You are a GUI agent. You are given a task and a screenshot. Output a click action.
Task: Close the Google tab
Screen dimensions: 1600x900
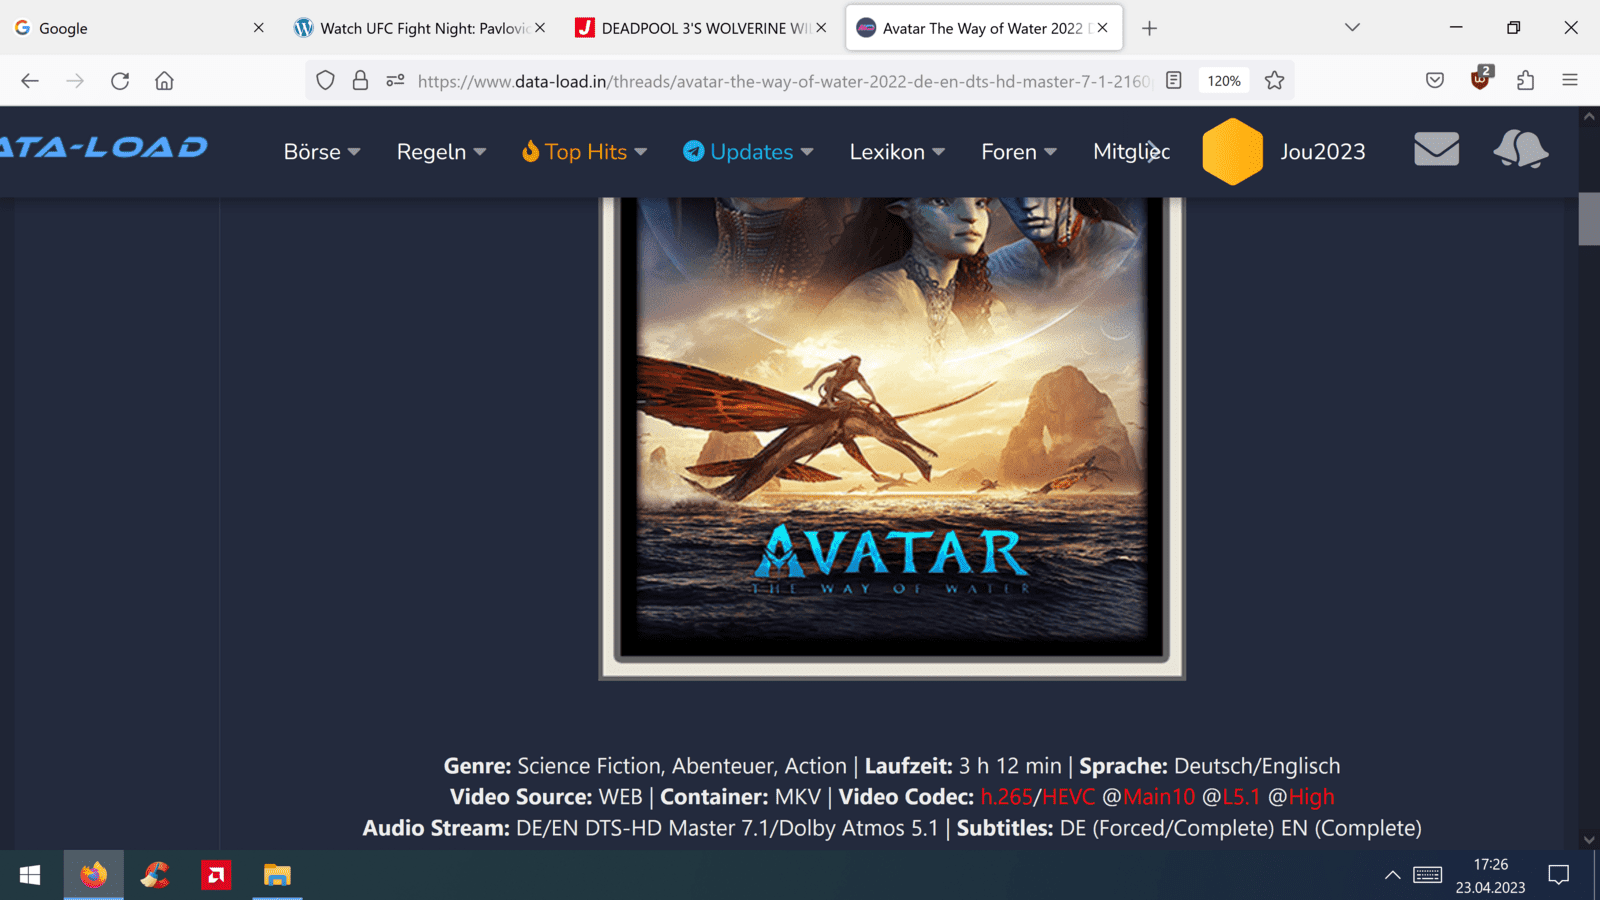click(258, 28)
